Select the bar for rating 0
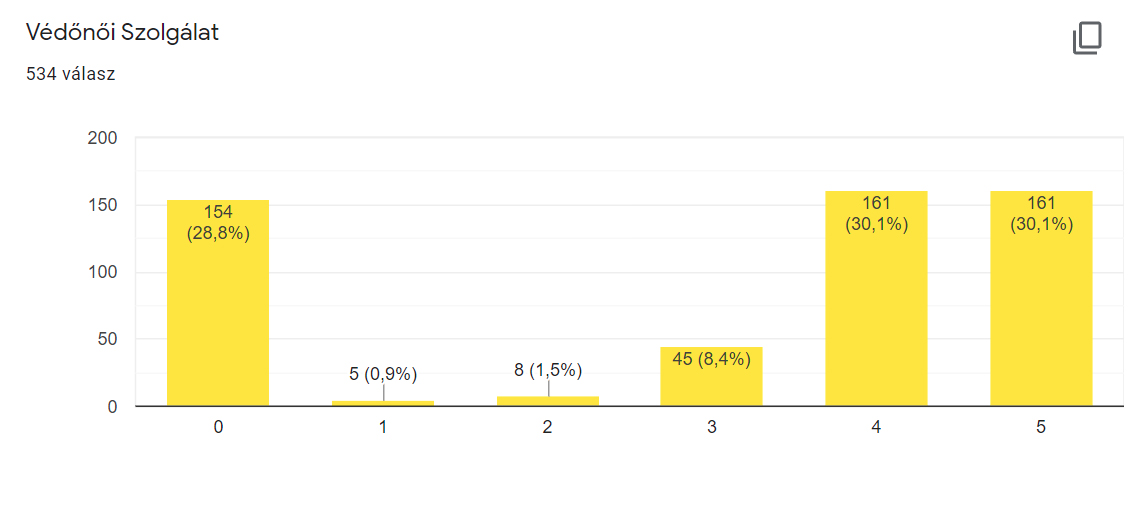1132x510 pixels. (x=218, y=303)
